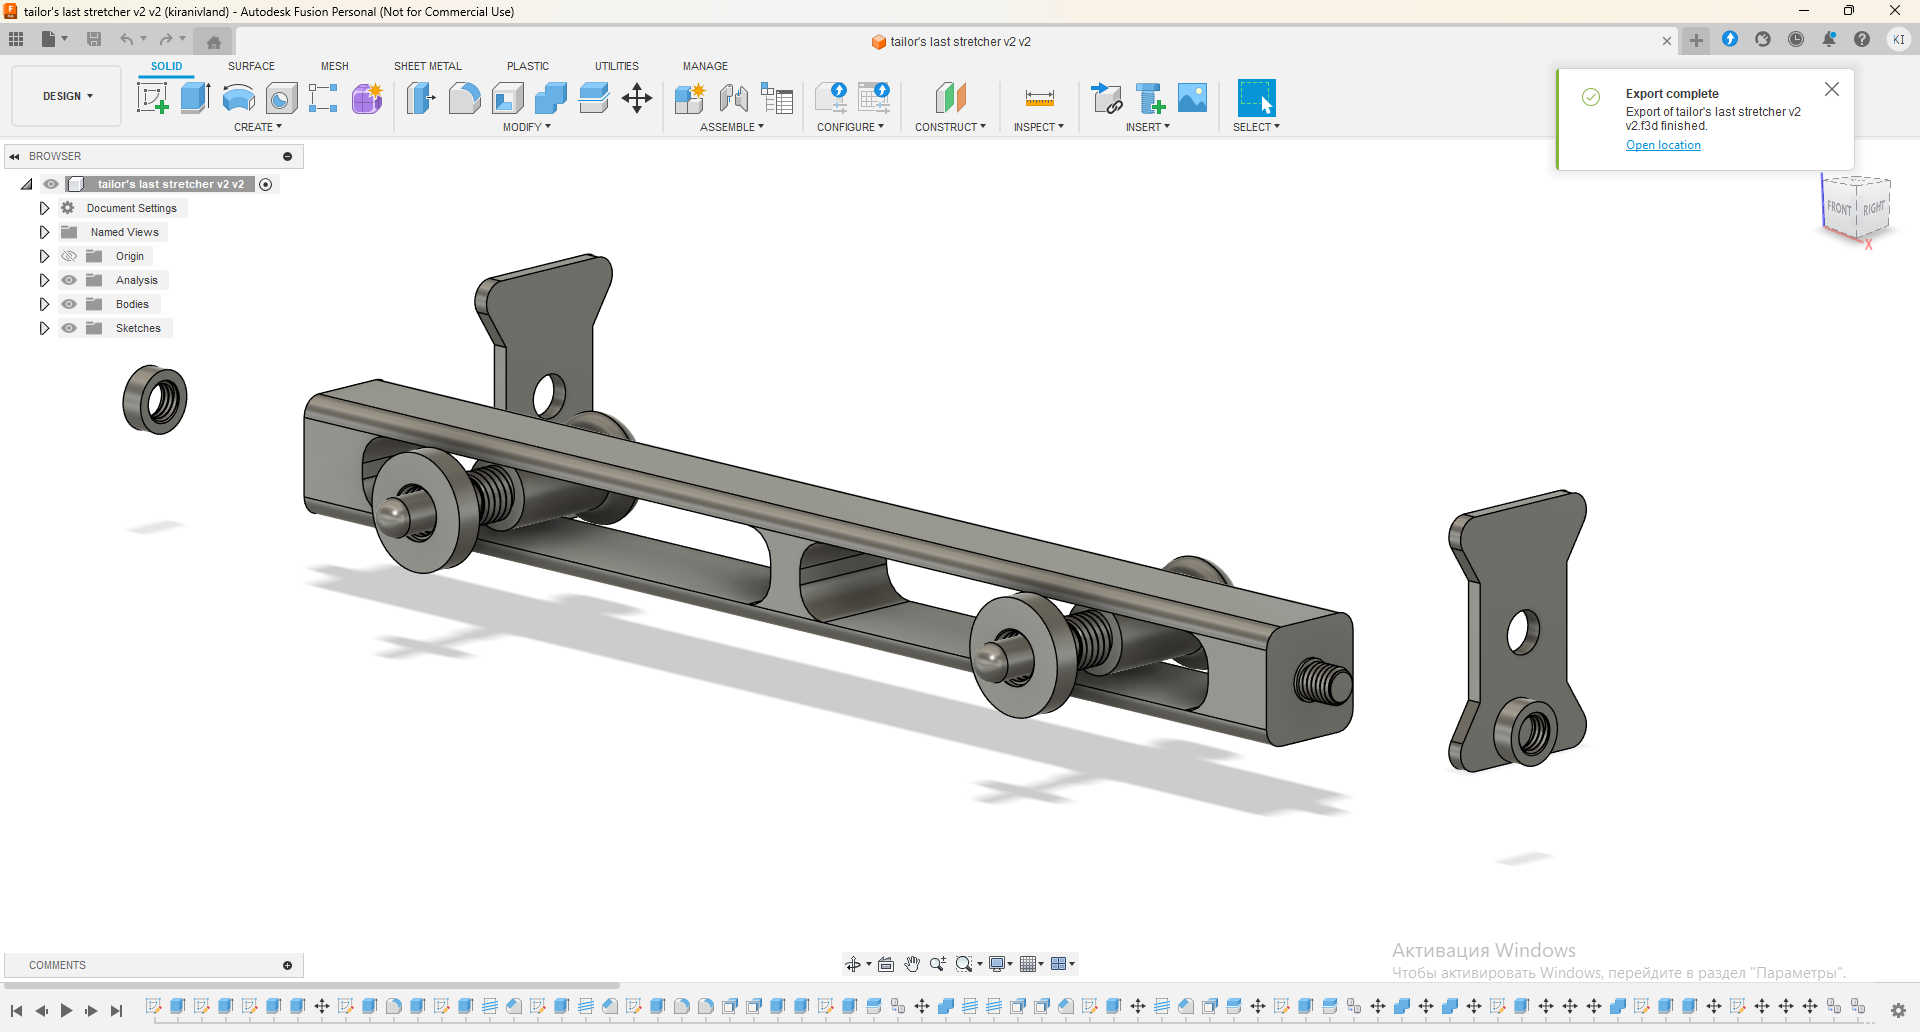Expand the Bodies folder in browser

[x=44, y=304]
